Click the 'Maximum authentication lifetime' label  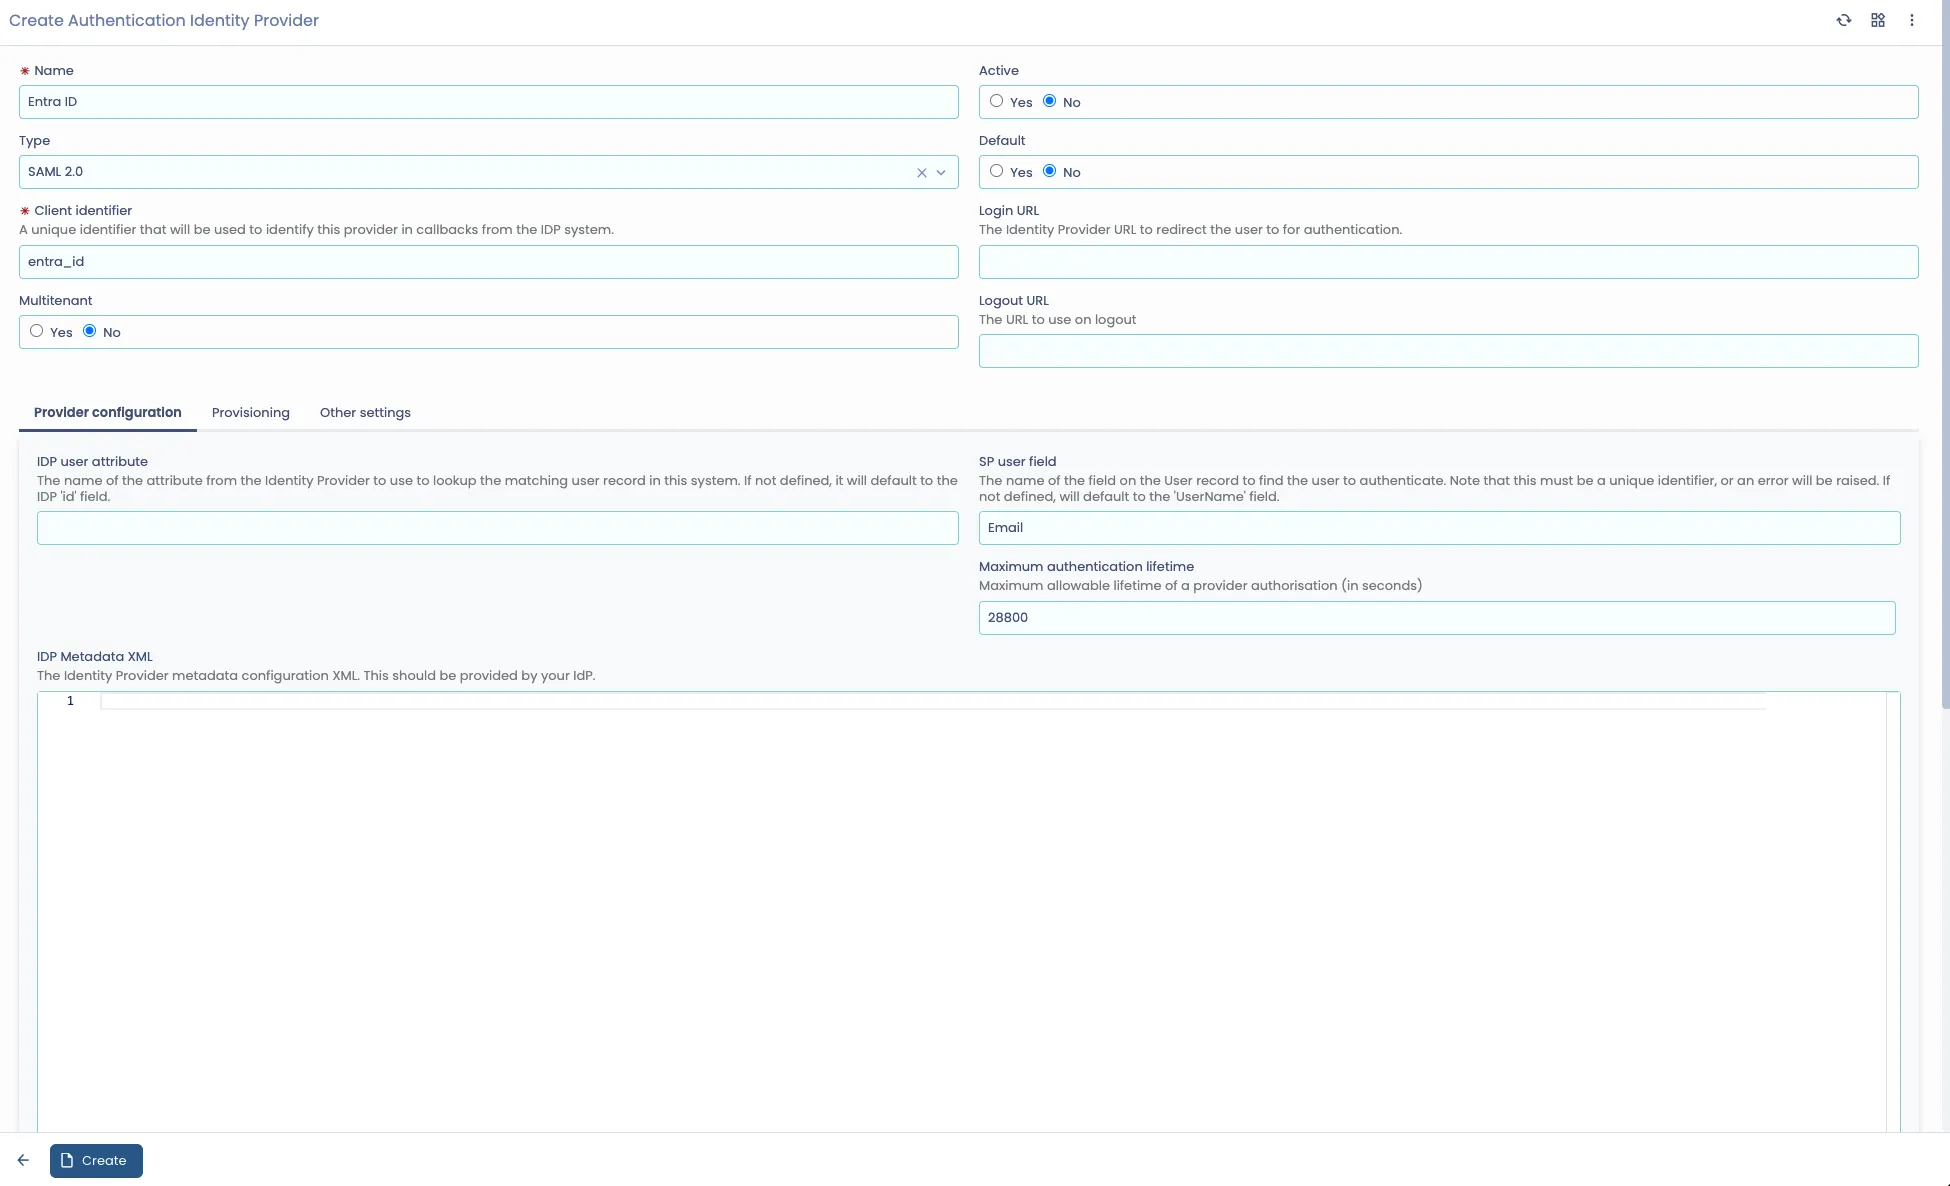pyautogui.click(x=1086, y=567)
